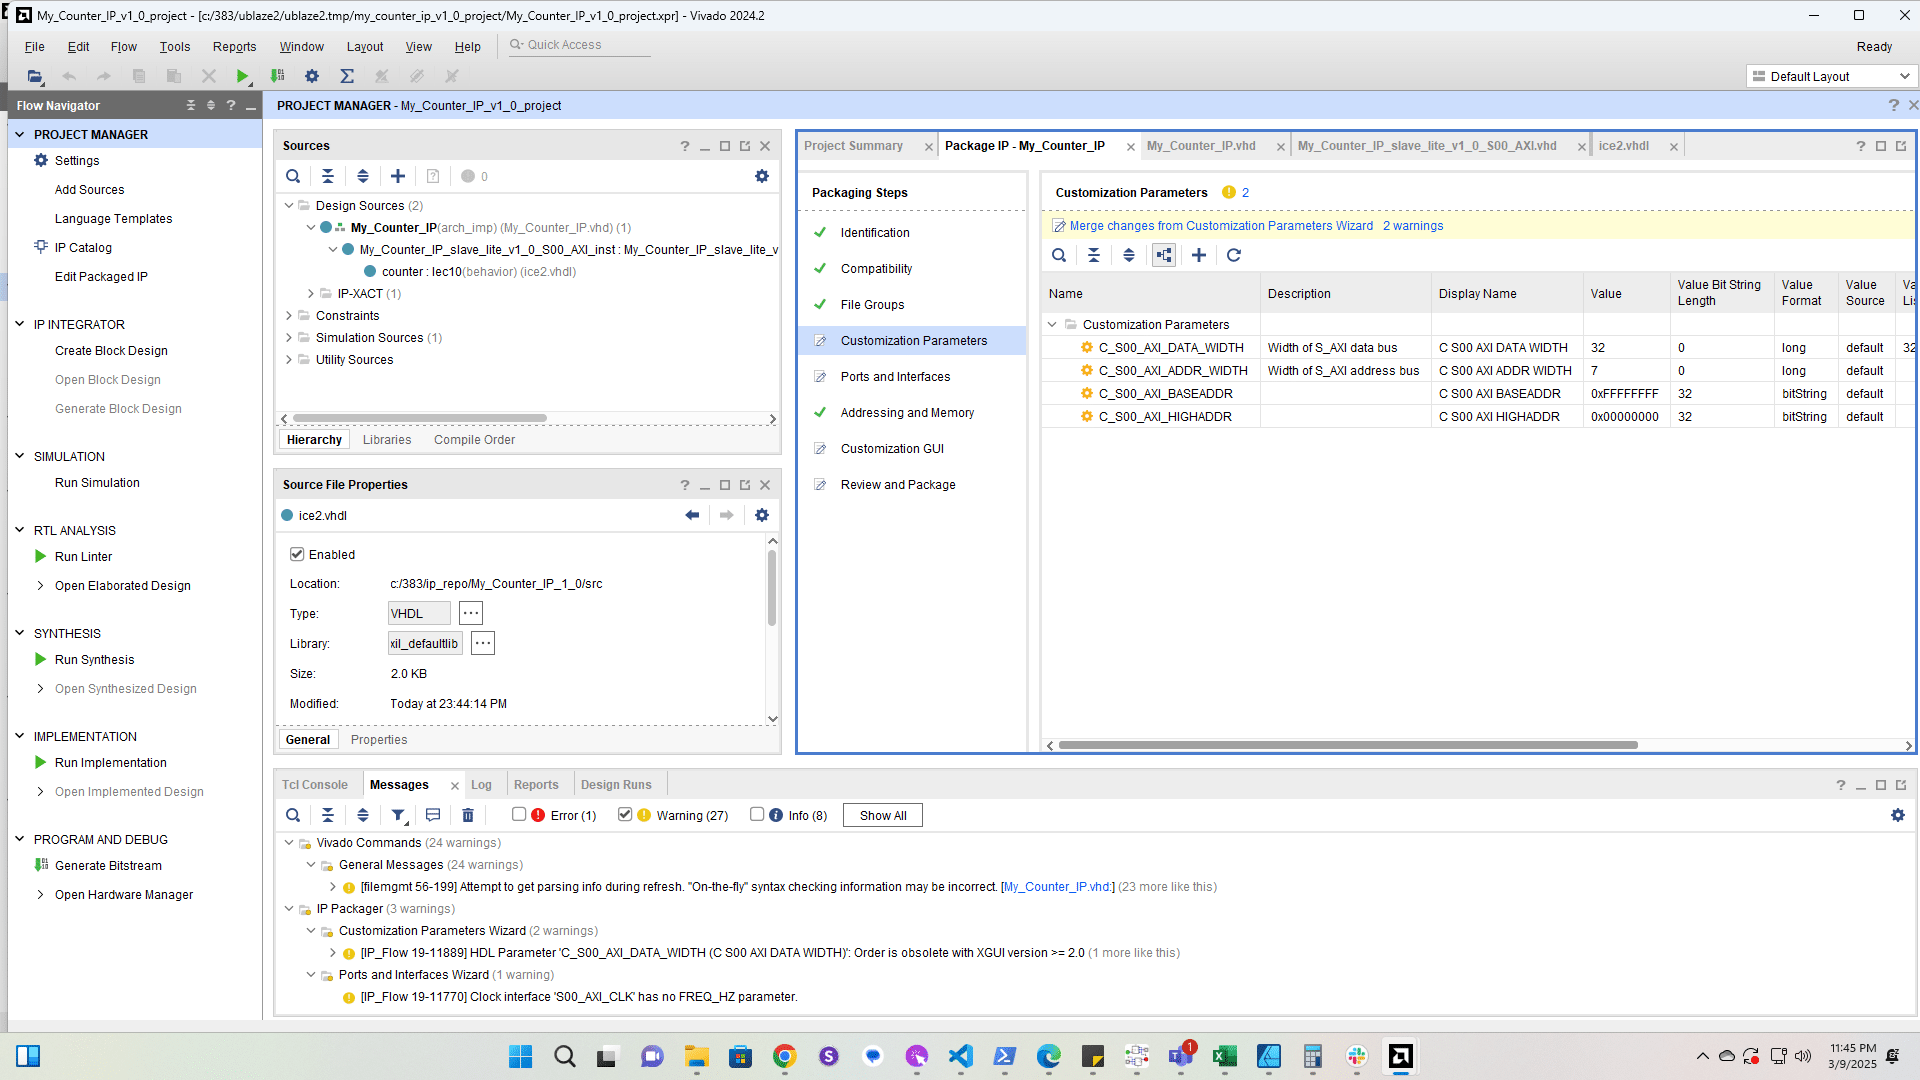Click the green Run toolbar icon
1920x1080 pixels.
[242, 76]
